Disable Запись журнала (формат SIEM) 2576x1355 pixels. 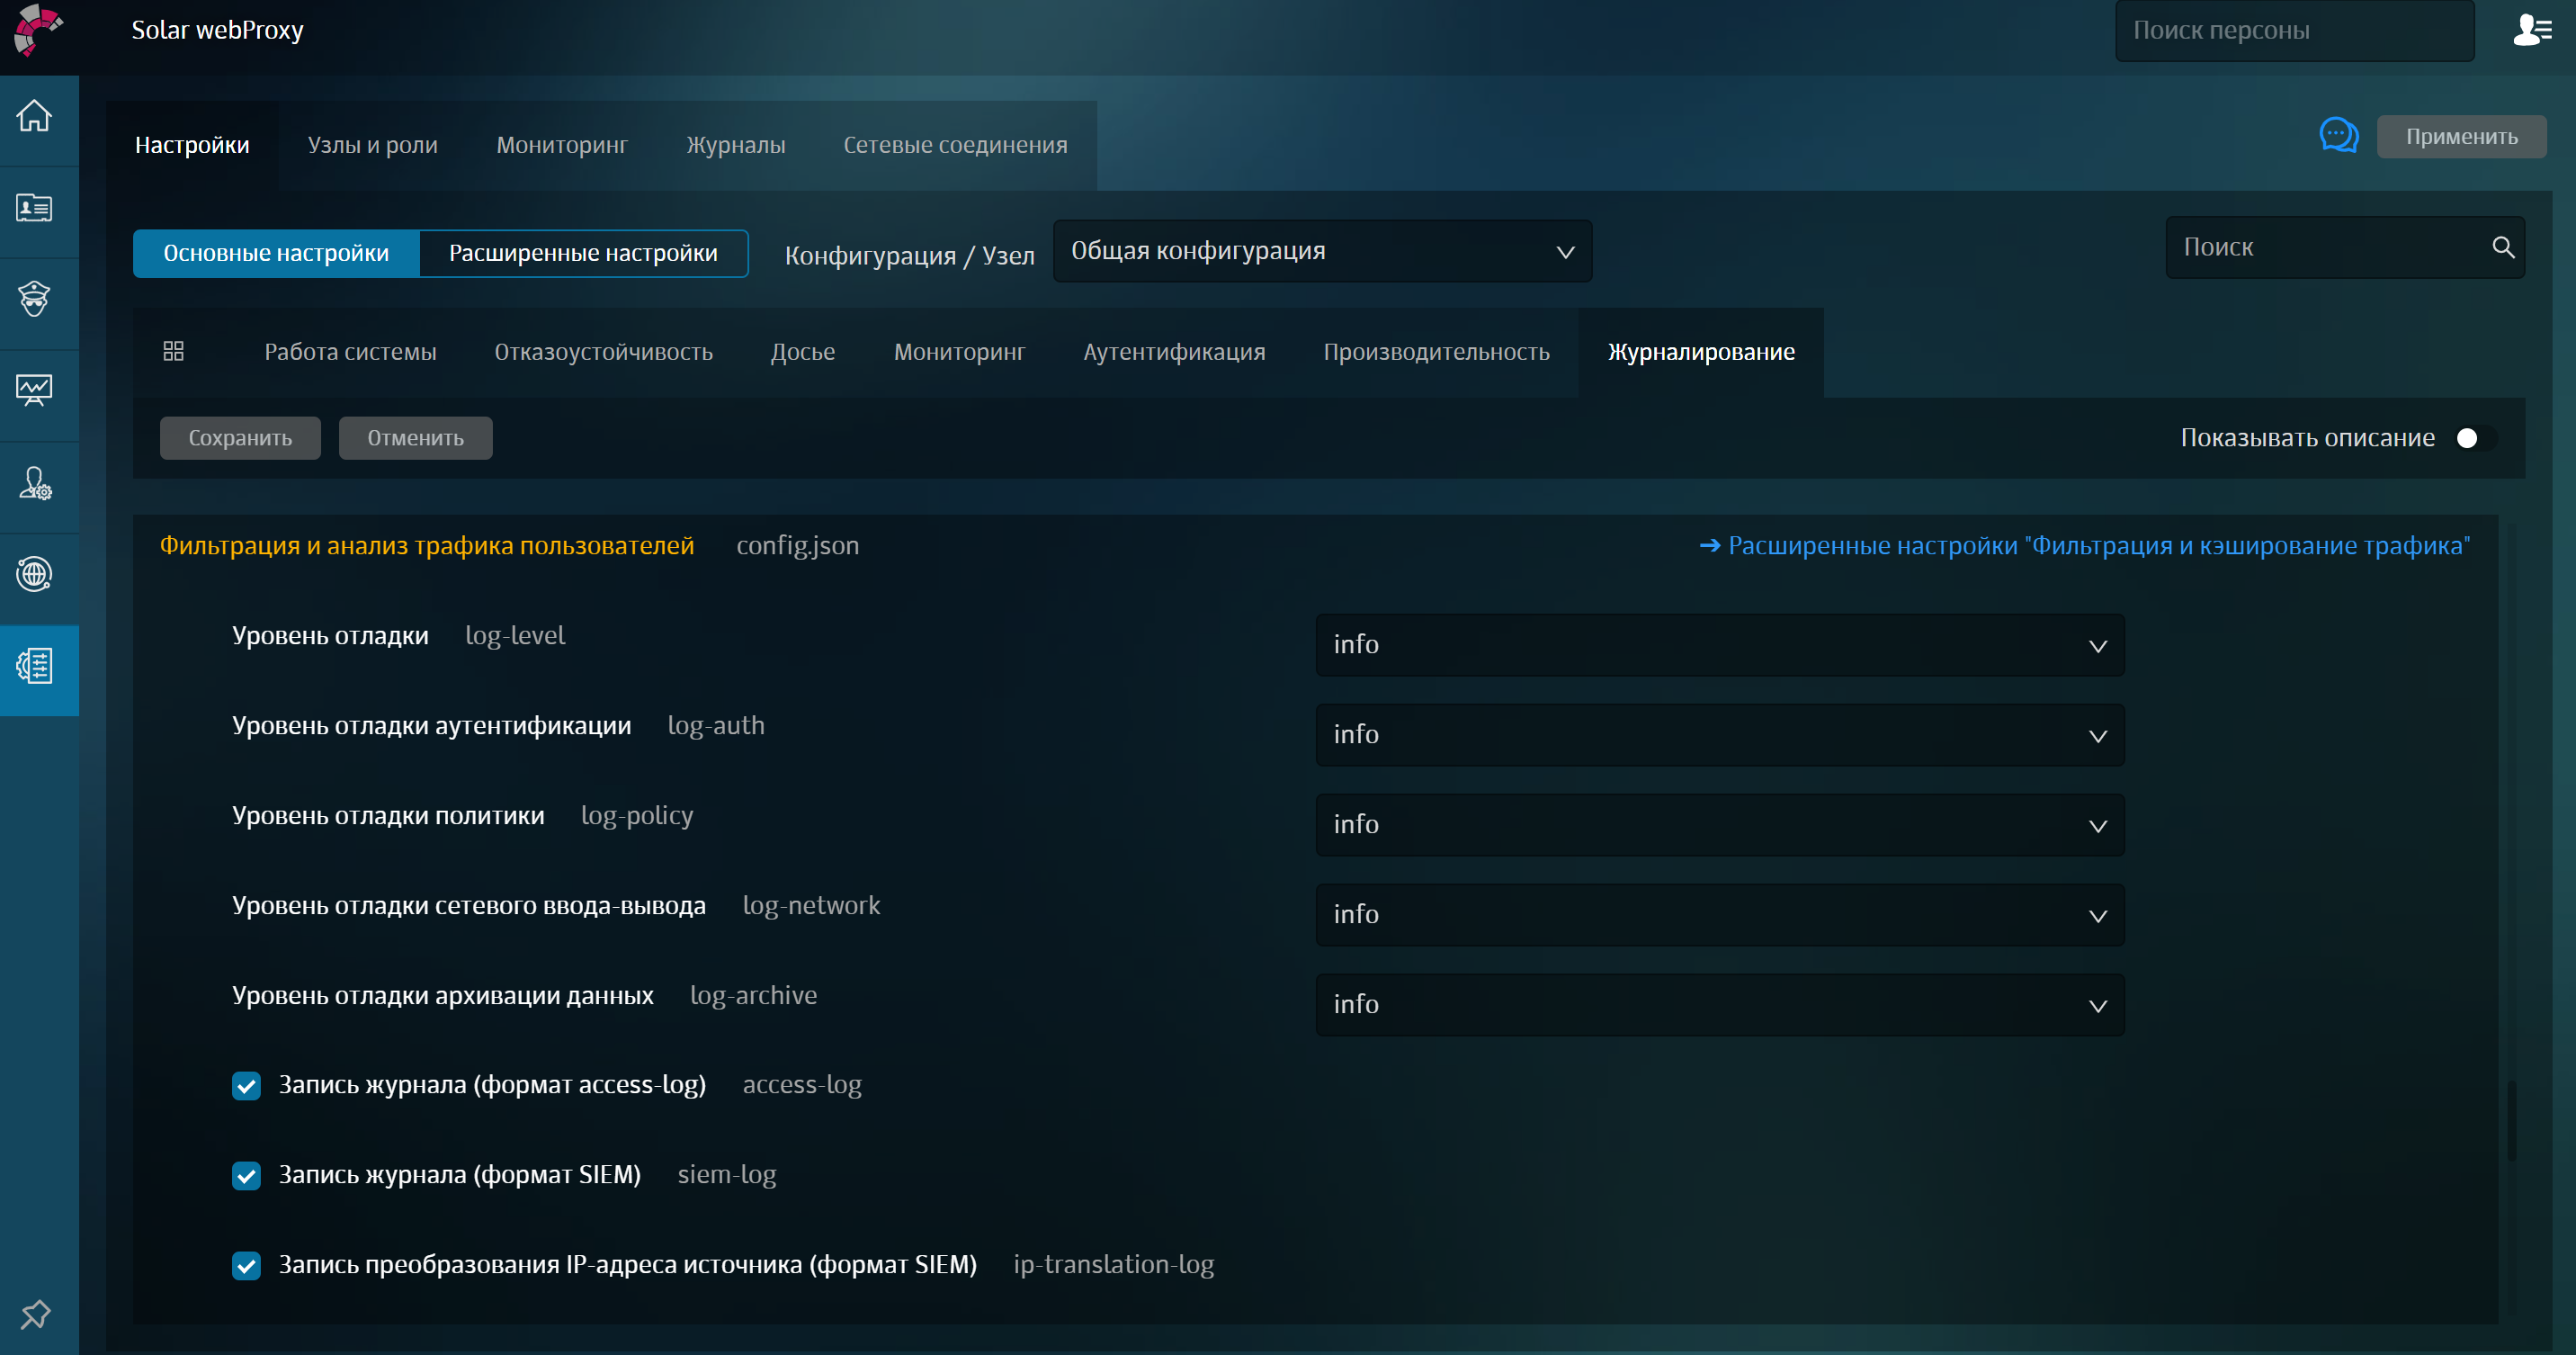(246, 1175)
